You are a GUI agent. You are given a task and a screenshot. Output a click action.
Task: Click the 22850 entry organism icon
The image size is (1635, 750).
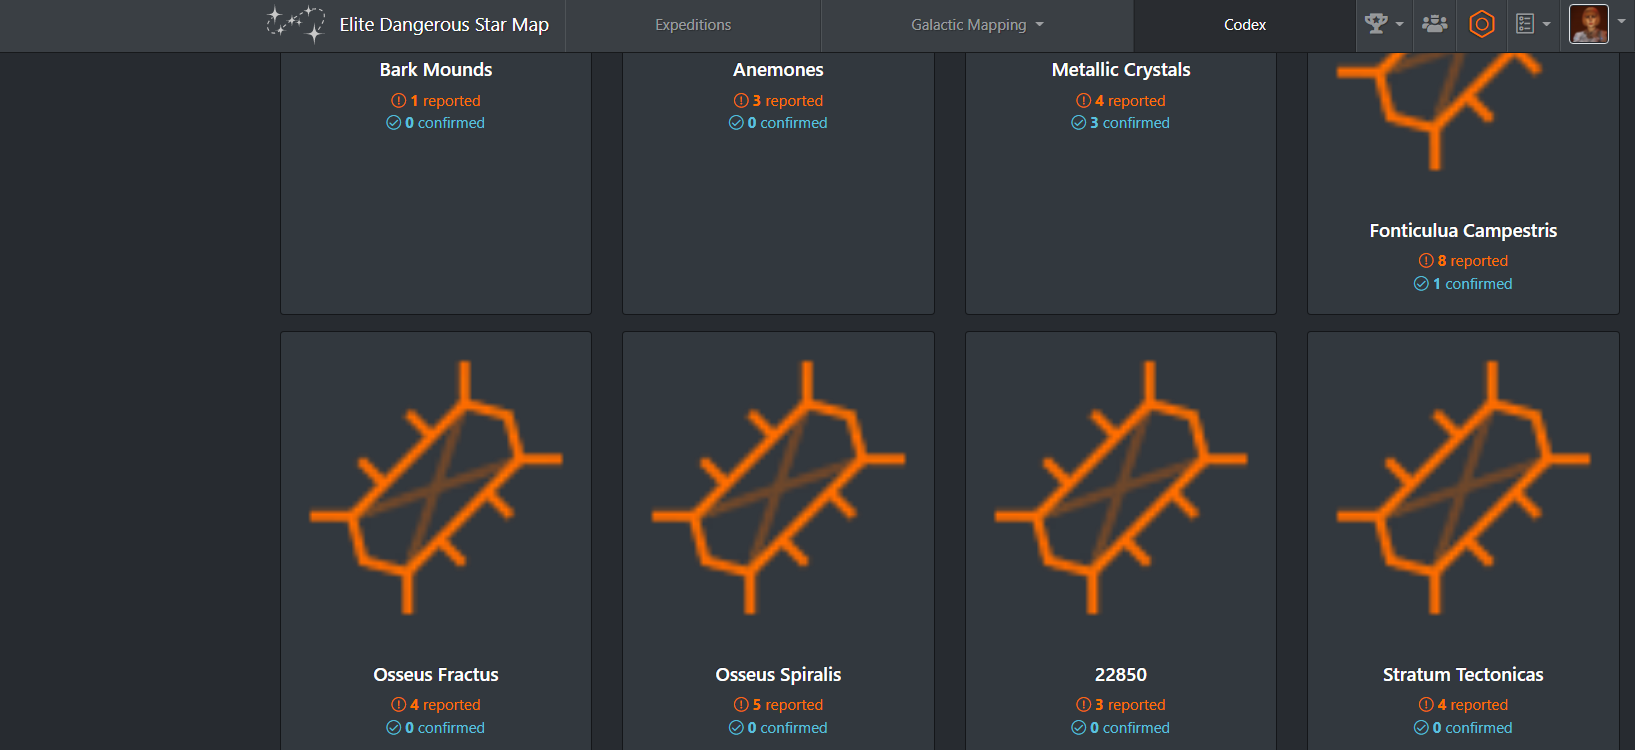pos(1121,488)
